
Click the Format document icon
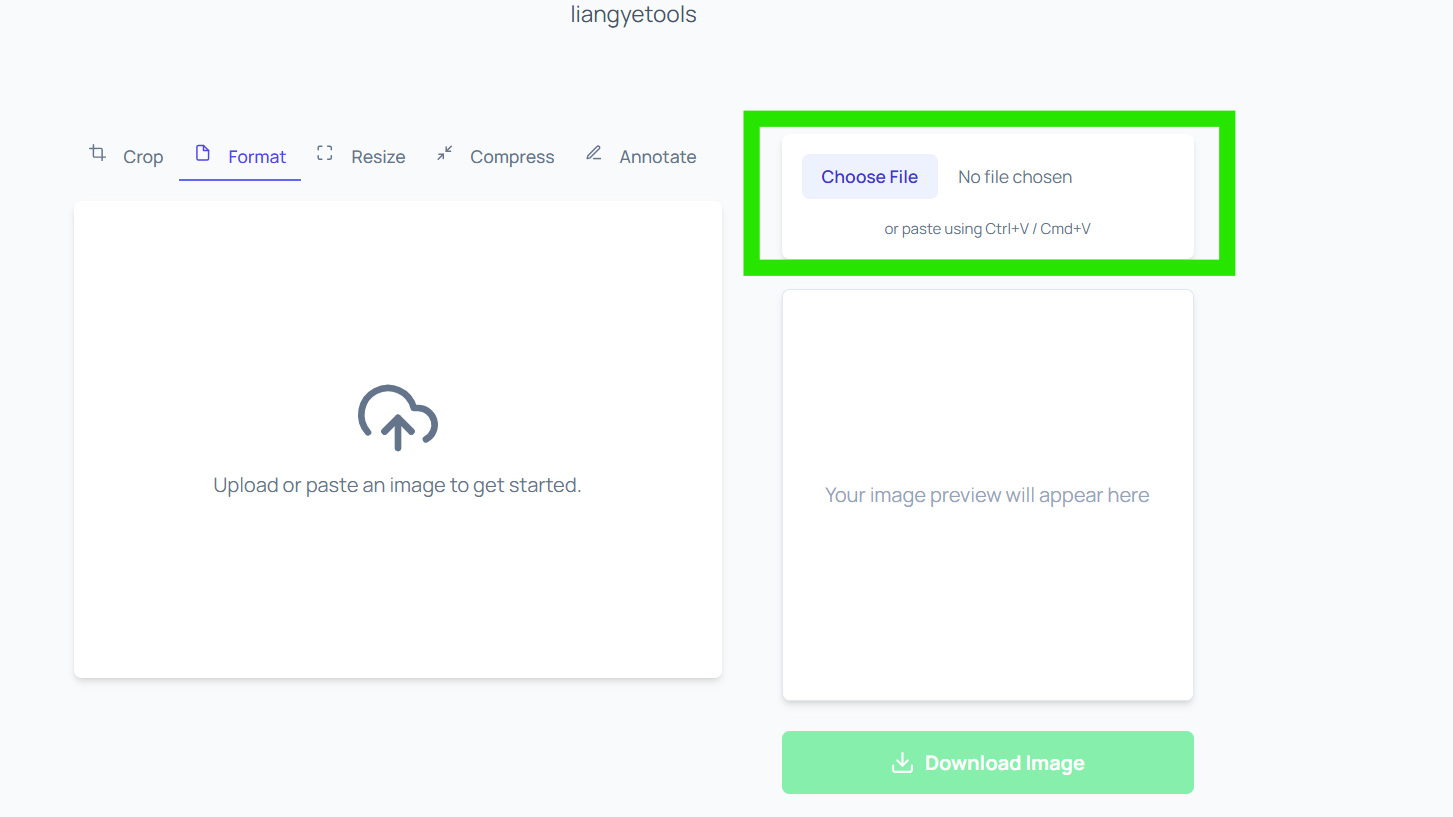pos(201,154)
